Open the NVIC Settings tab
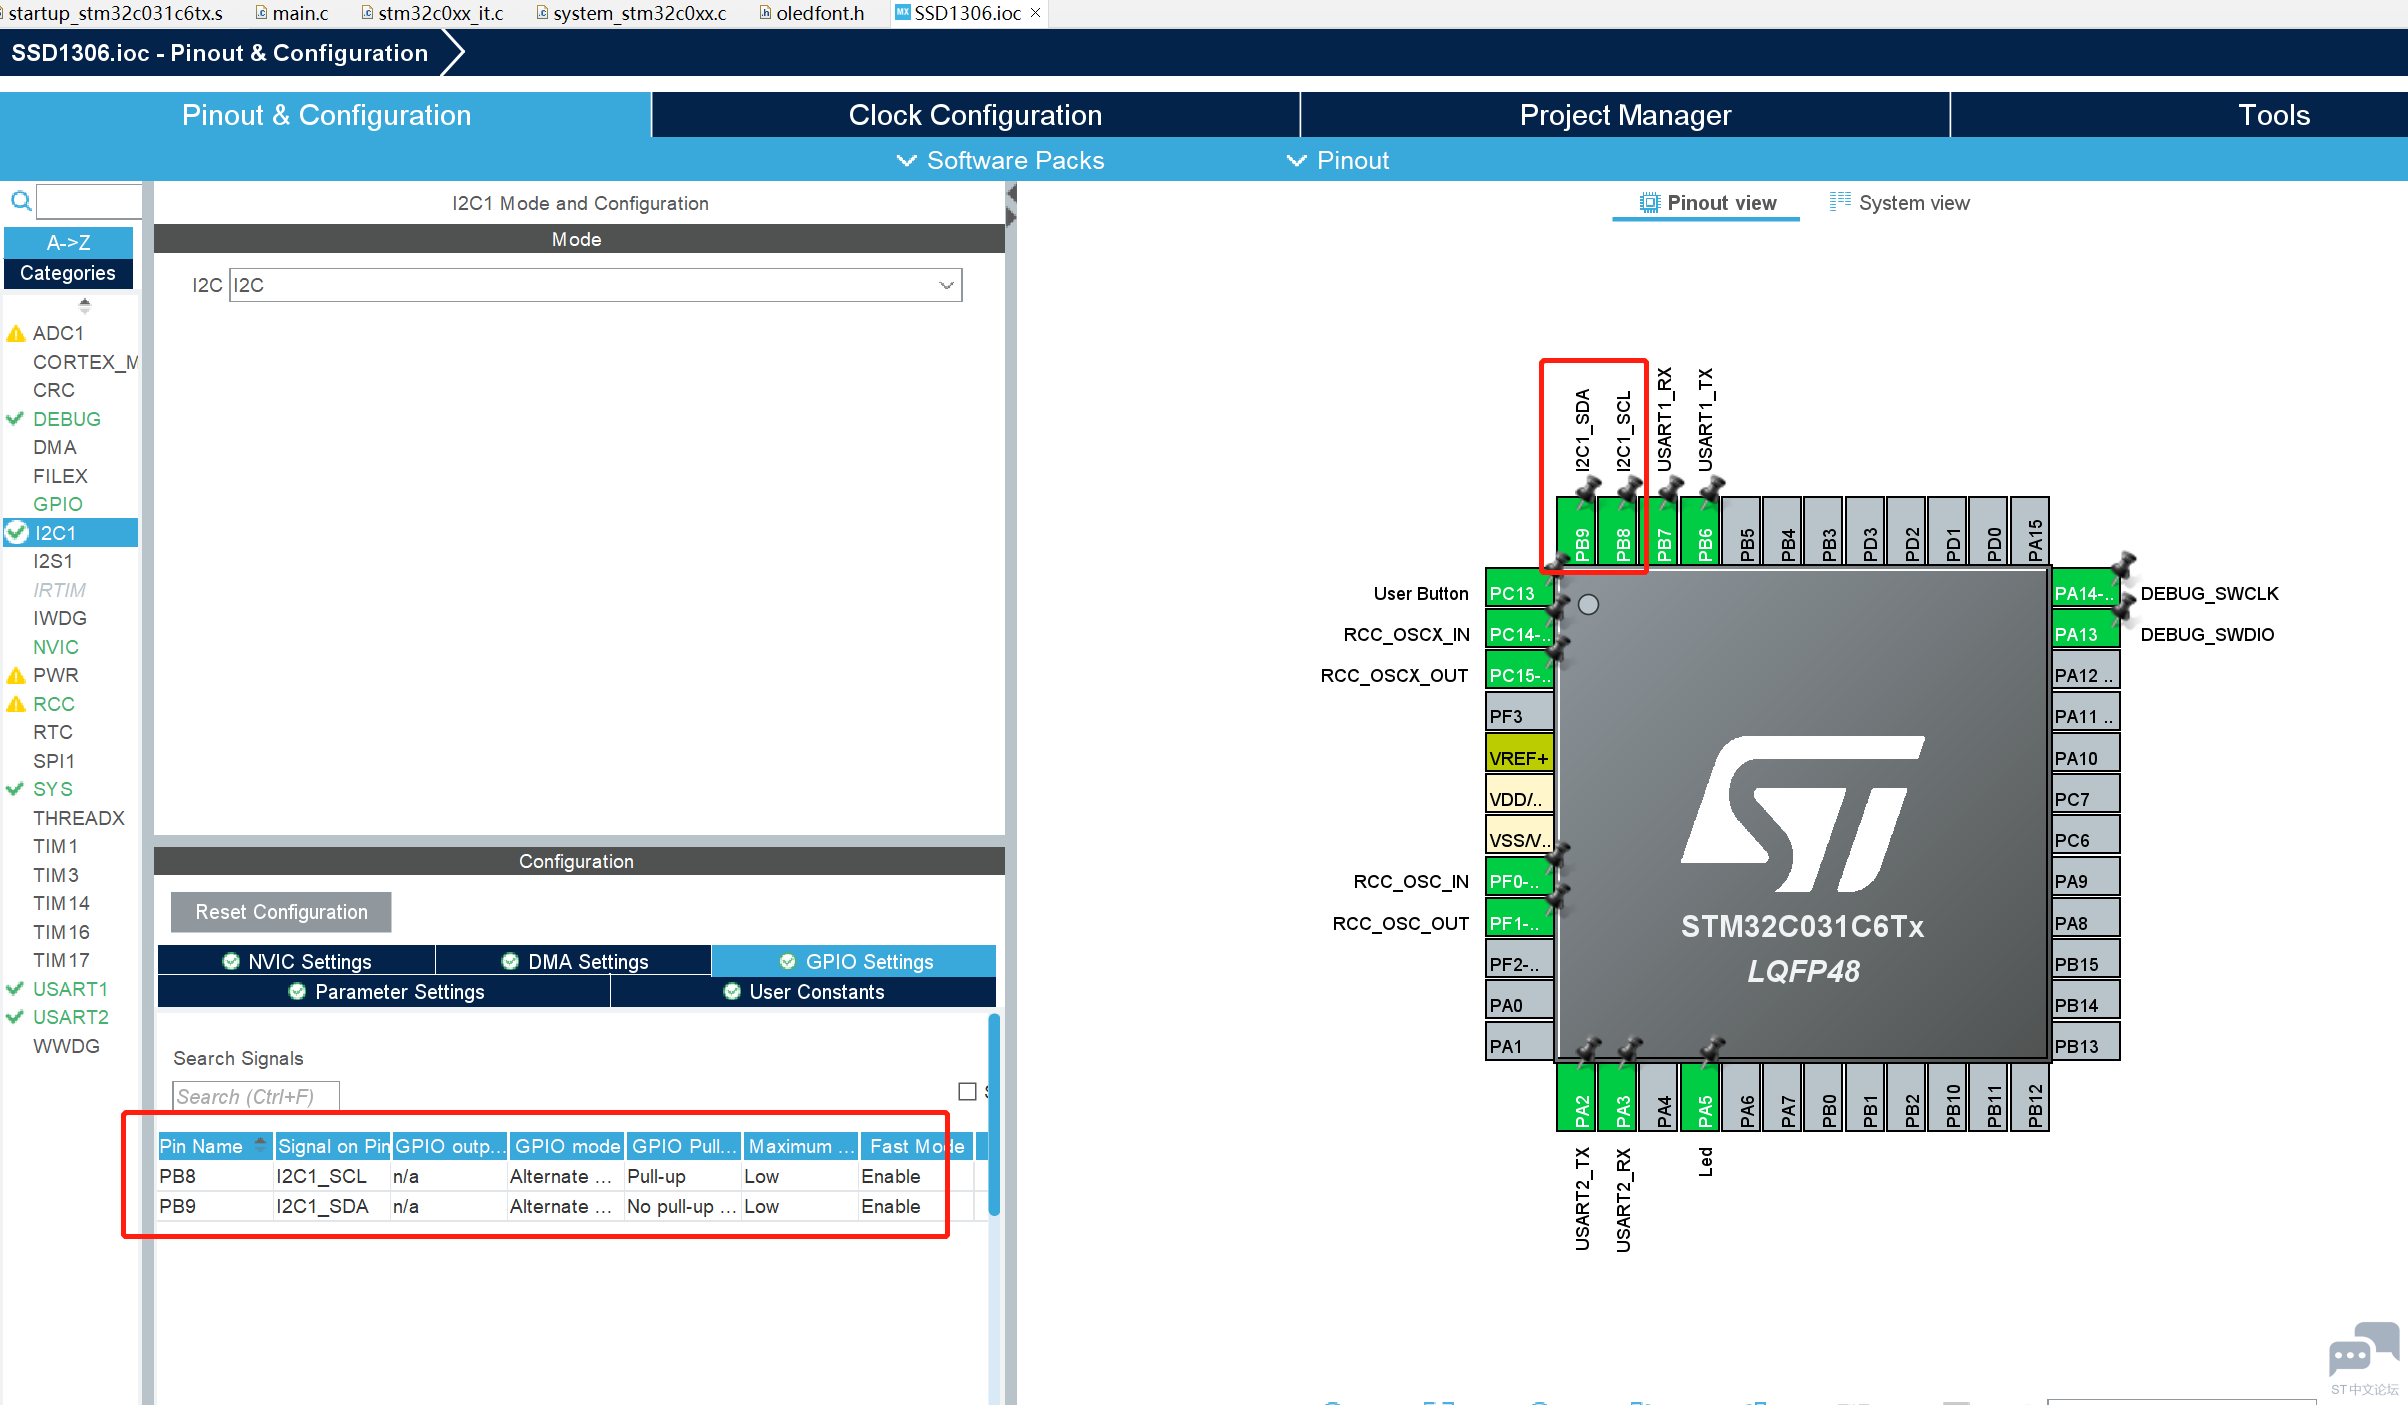Viewport: 2408px width, 1405px height. [x=296, y=961]
